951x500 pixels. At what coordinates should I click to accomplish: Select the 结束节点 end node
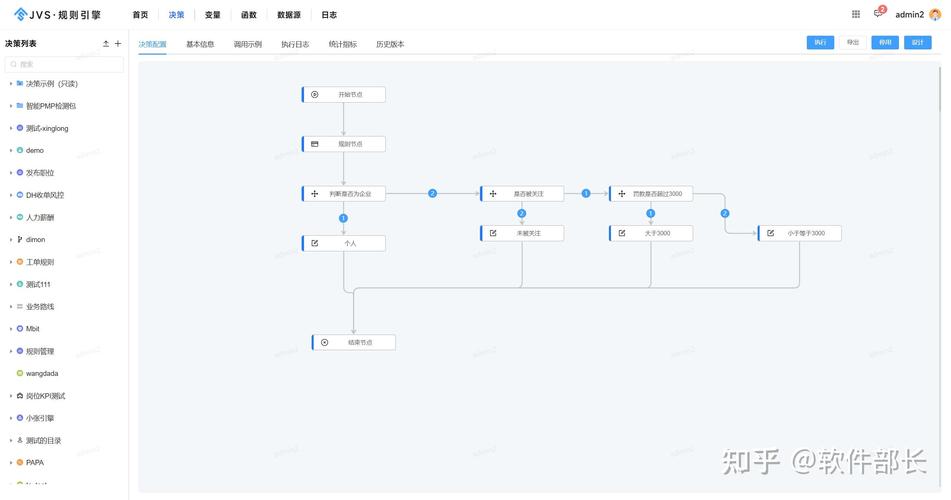click(354, 343)
